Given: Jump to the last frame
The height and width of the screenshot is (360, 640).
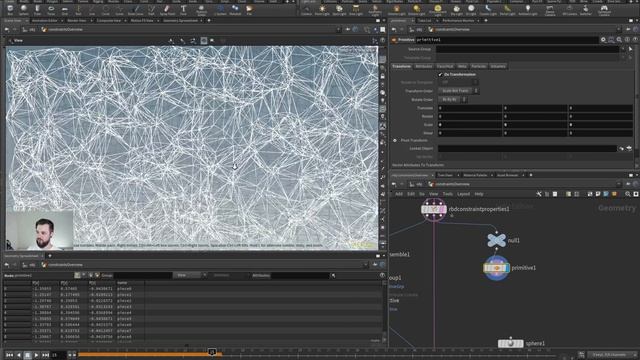Looking at the screenshot, I should coord(45,355).
